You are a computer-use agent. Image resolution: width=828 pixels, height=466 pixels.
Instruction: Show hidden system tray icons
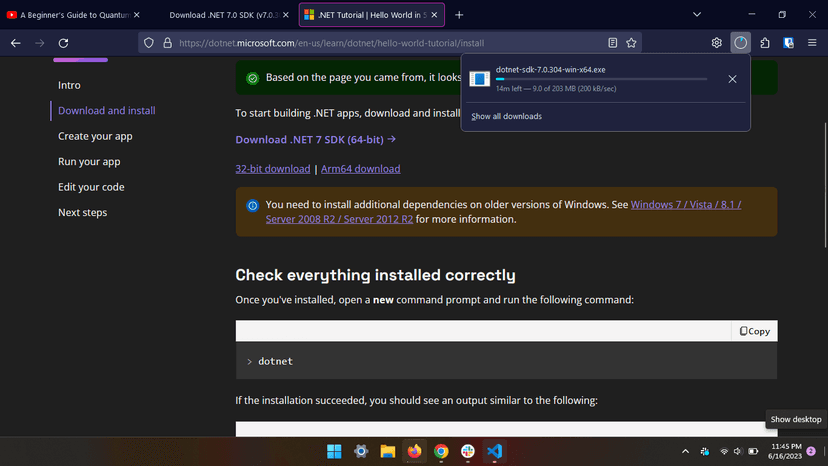tap(686, 452)
